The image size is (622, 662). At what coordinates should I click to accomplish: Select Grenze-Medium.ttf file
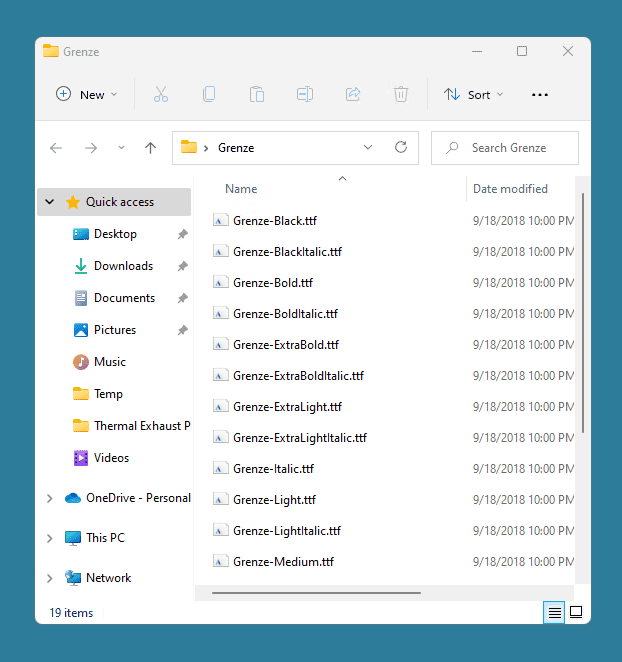(x=283, y=562)
